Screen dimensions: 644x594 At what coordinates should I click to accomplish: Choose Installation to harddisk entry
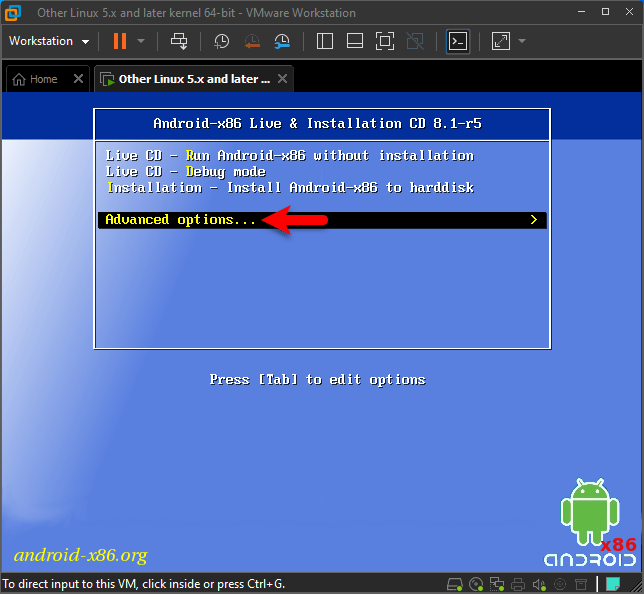click(x=290, y=188)
